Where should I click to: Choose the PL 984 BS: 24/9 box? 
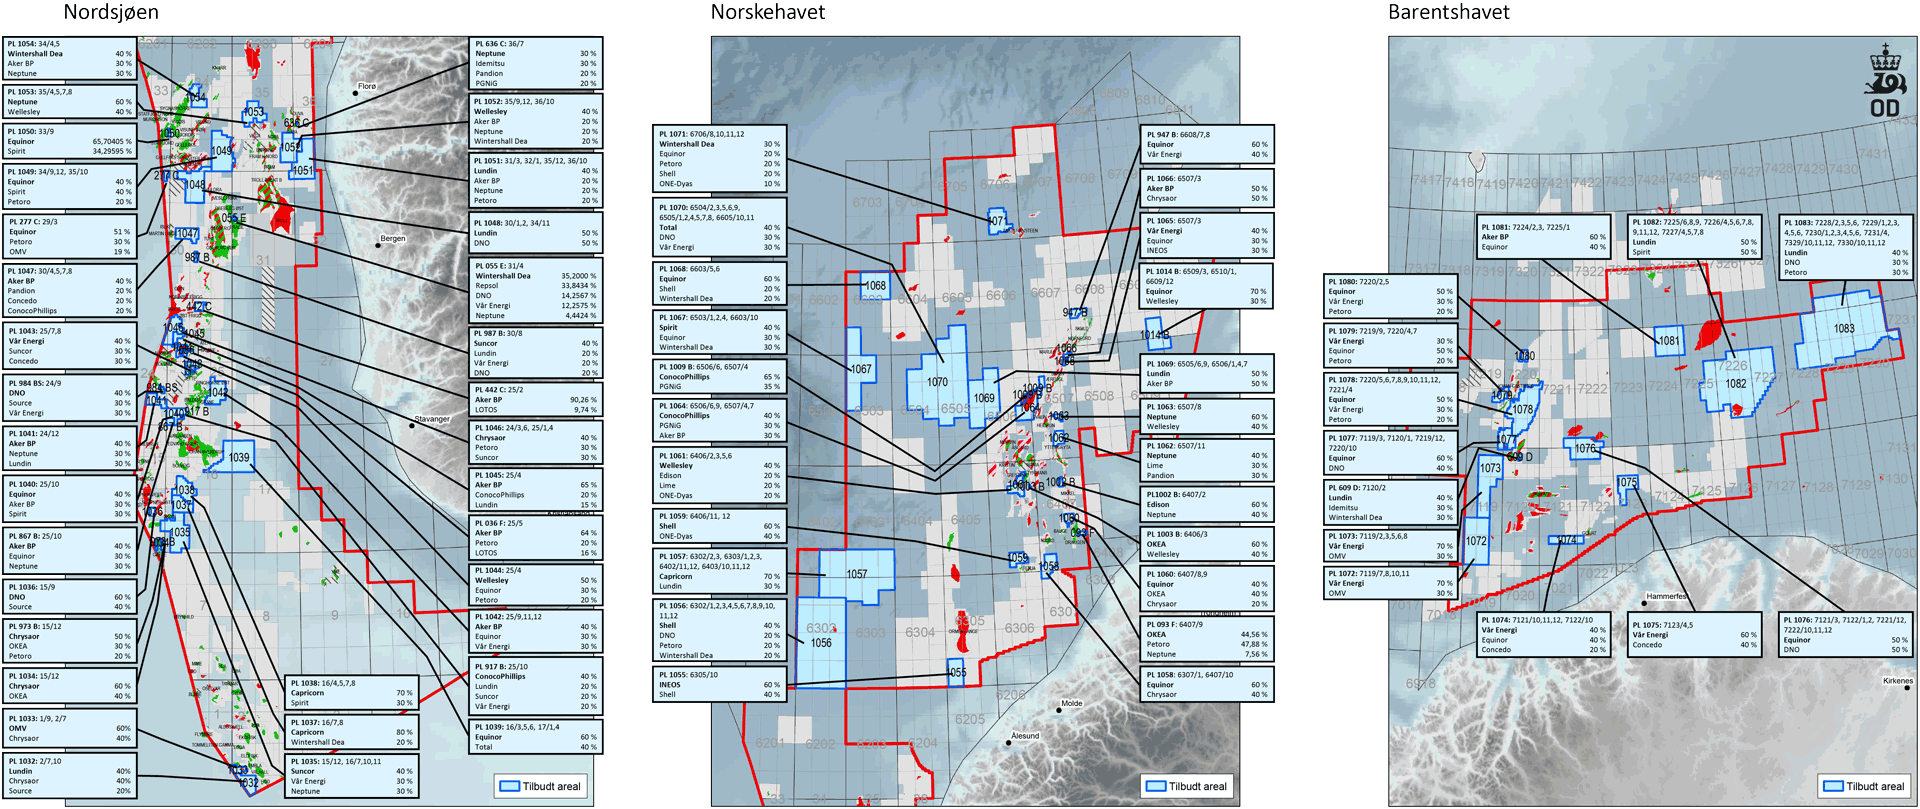tap(69, 398)
